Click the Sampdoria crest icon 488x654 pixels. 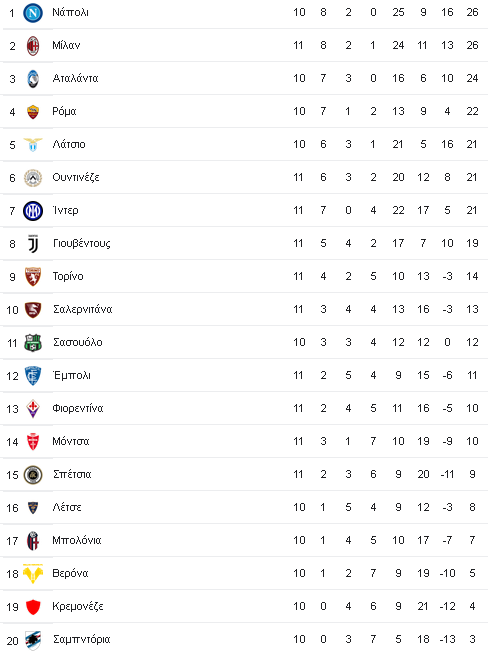[x=33, y=640]
